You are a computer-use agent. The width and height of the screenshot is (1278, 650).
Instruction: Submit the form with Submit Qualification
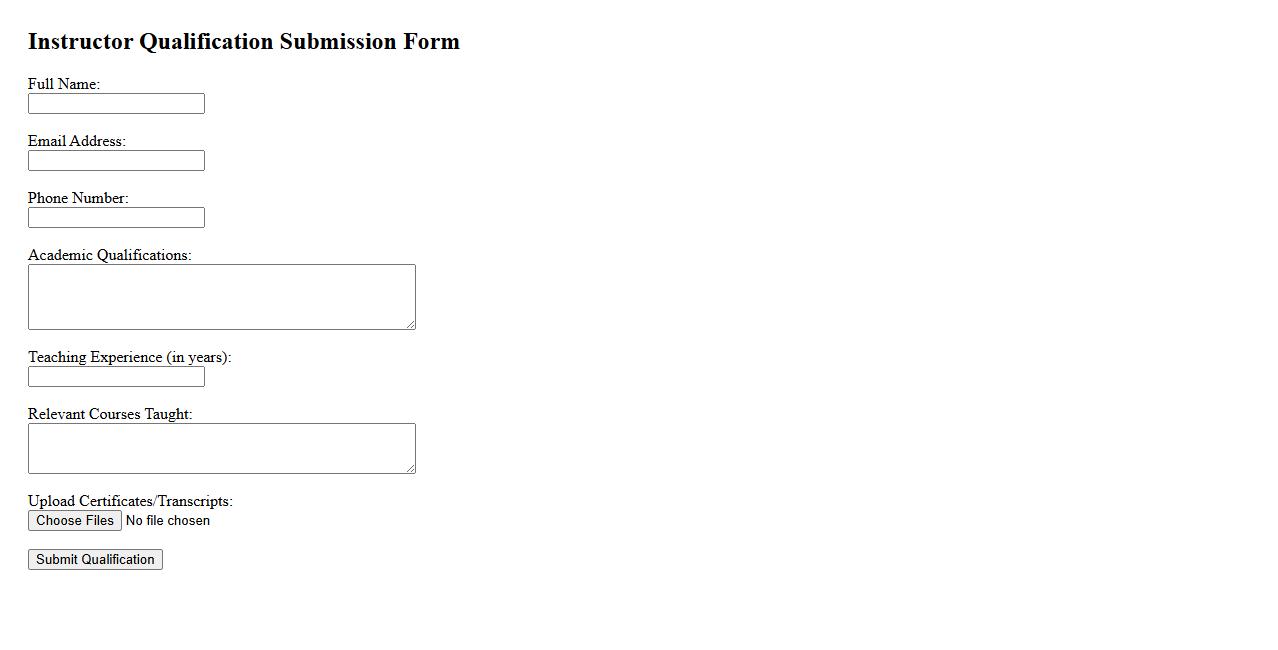[95, 560]
